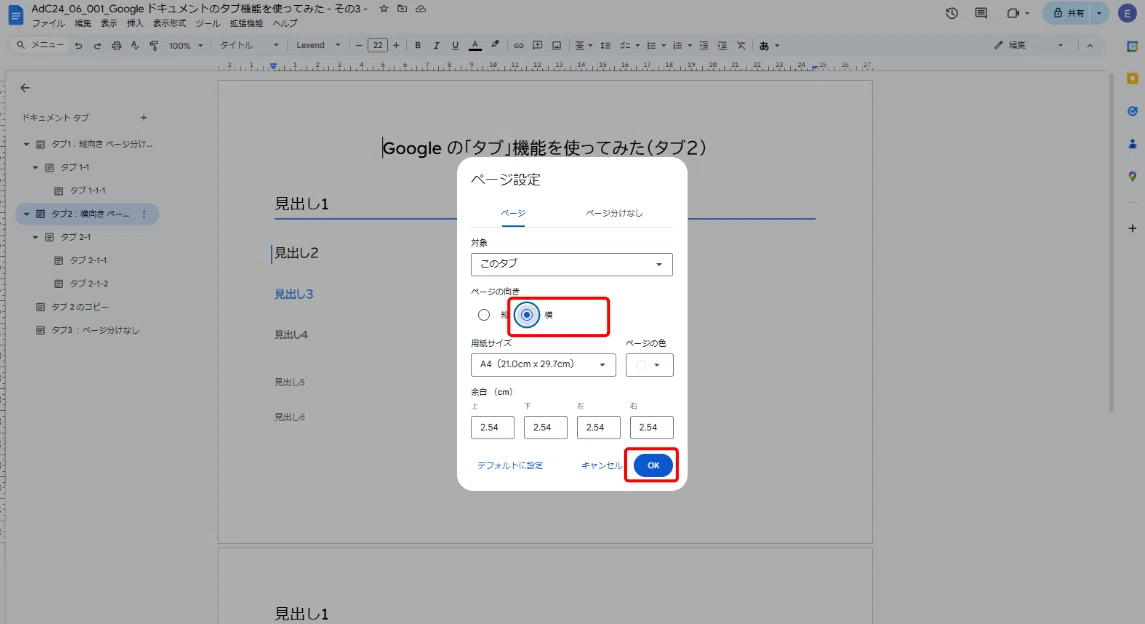Screen dimensions: 1145x624
Task: Open the ツール menu
Action: point(207,24)
